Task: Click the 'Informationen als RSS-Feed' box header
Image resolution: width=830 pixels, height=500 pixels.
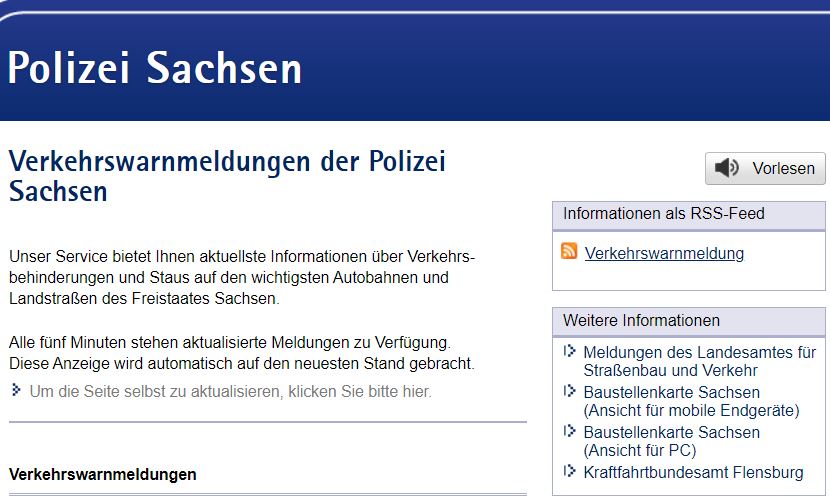Action: point(689,214)
